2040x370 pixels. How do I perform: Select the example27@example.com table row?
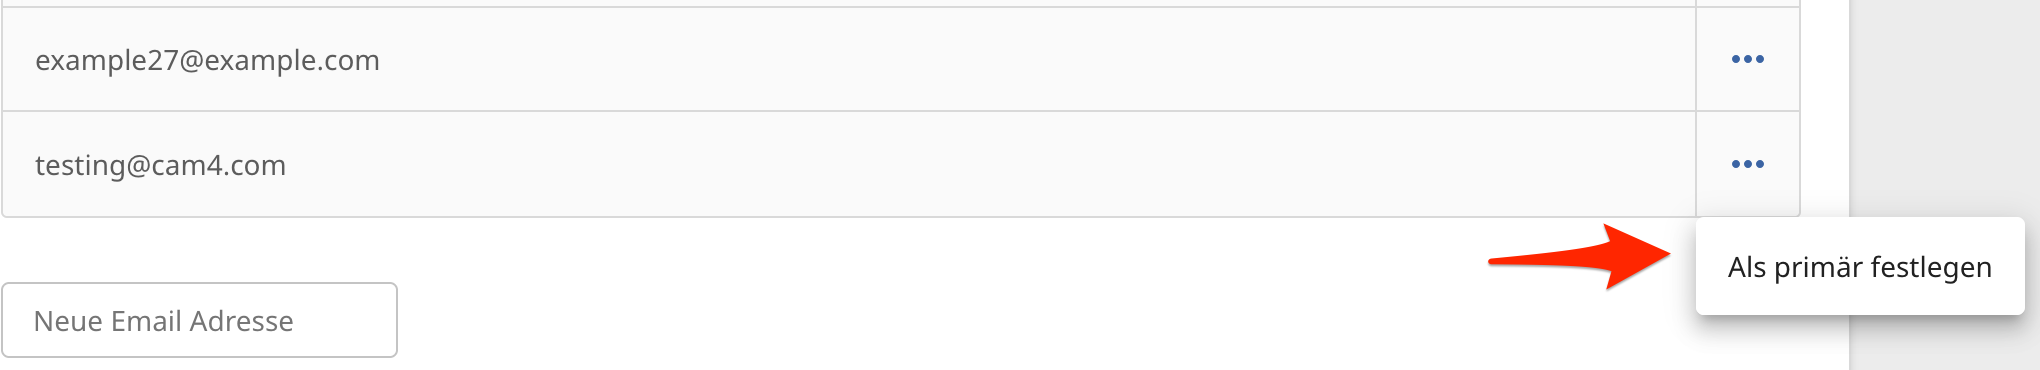pos(900,59)
